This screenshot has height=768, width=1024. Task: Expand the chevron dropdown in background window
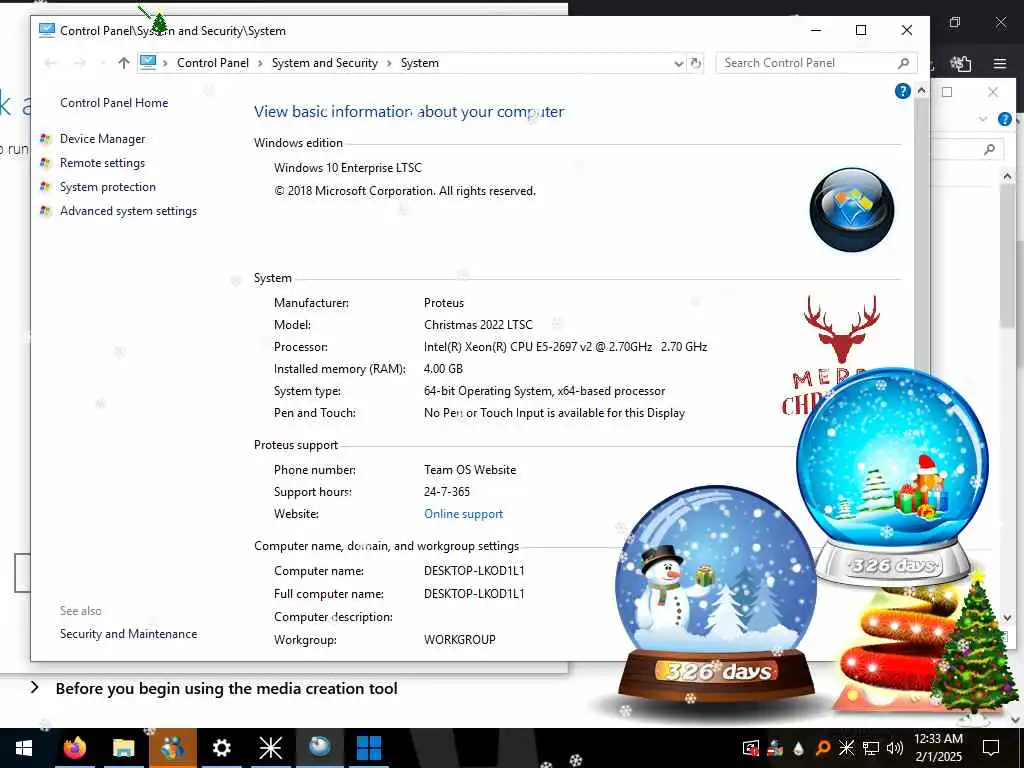[983, 119]
